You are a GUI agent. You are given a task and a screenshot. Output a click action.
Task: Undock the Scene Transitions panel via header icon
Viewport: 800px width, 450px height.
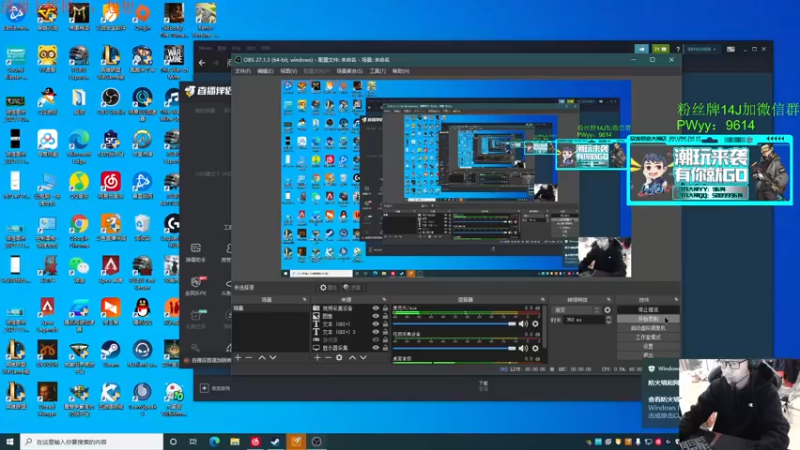609,299
